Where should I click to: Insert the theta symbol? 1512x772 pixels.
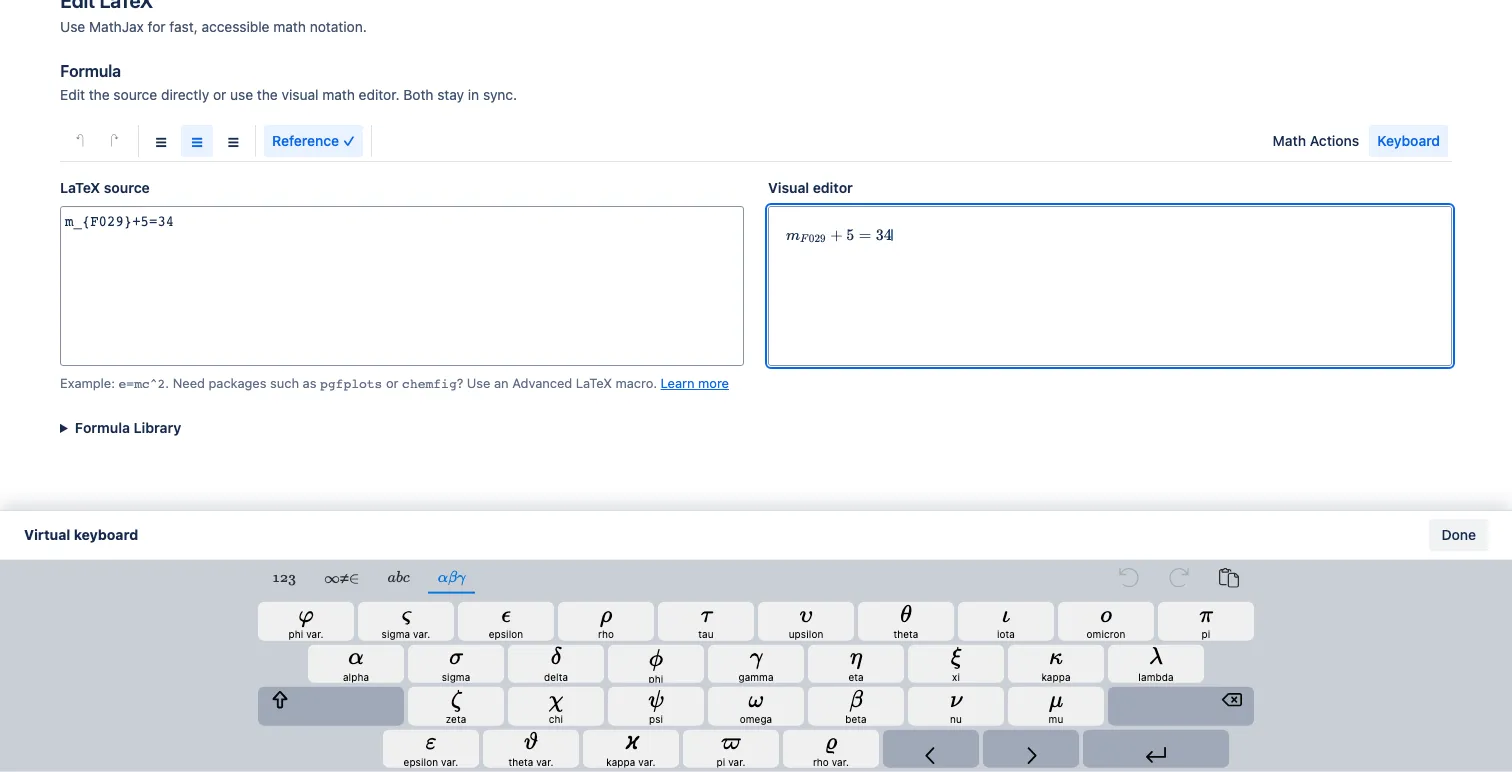906,621
